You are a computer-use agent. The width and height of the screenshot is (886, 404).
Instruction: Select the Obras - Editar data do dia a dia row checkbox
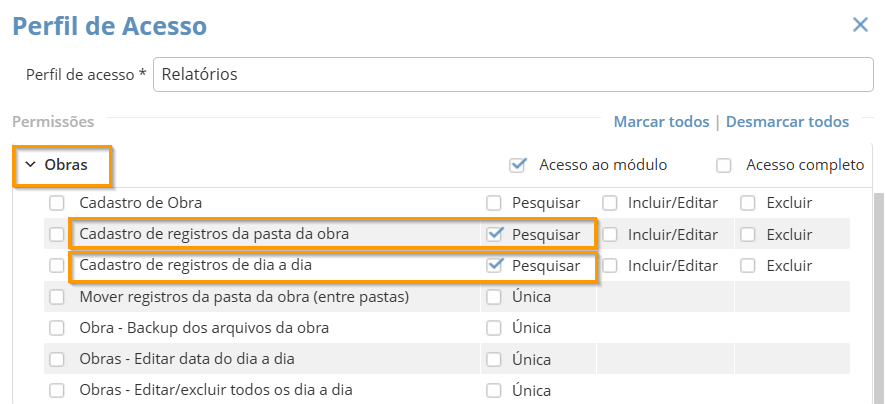[57, 359]
